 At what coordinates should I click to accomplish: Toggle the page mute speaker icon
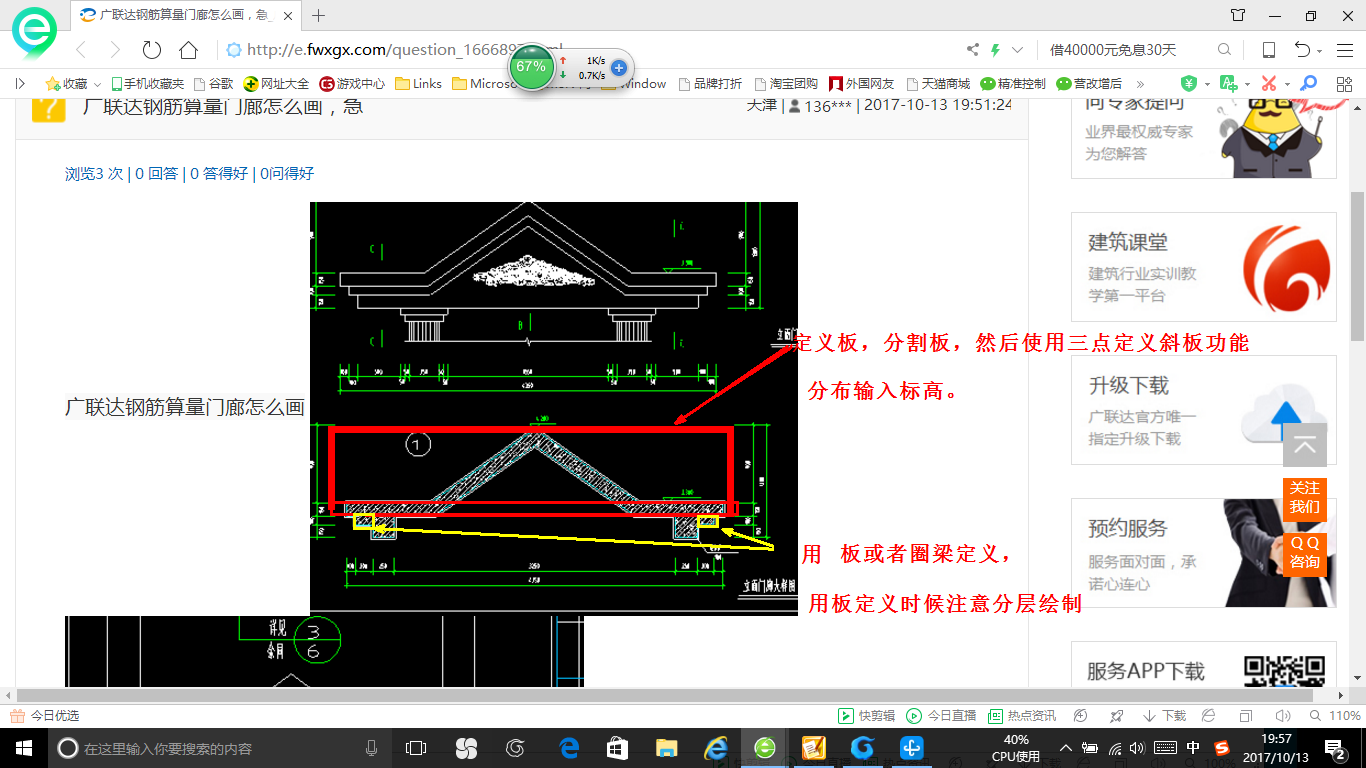(x=1283, y=716)
